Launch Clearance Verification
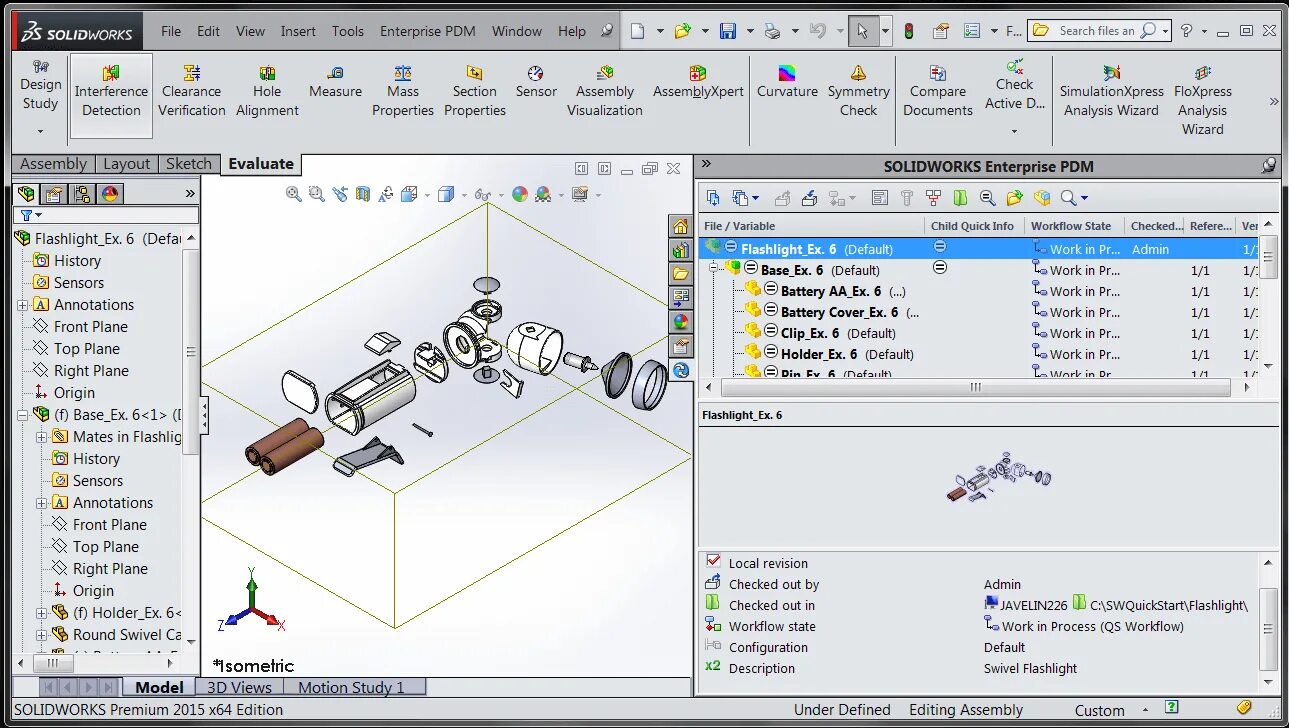Screen dimensions: 1289x728 (x=192, y=92)
